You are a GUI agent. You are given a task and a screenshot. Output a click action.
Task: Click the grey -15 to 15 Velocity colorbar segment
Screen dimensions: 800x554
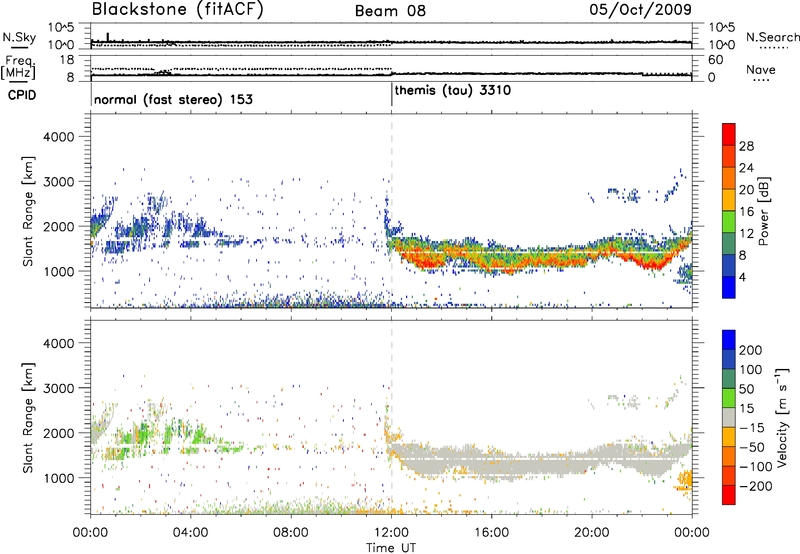click(729, 418)
